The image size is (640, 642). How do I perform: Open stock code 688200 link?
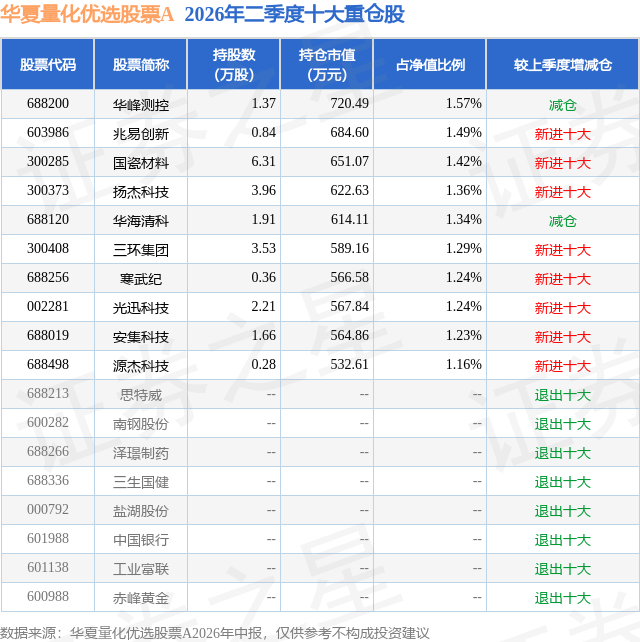[x=48, y=104]
